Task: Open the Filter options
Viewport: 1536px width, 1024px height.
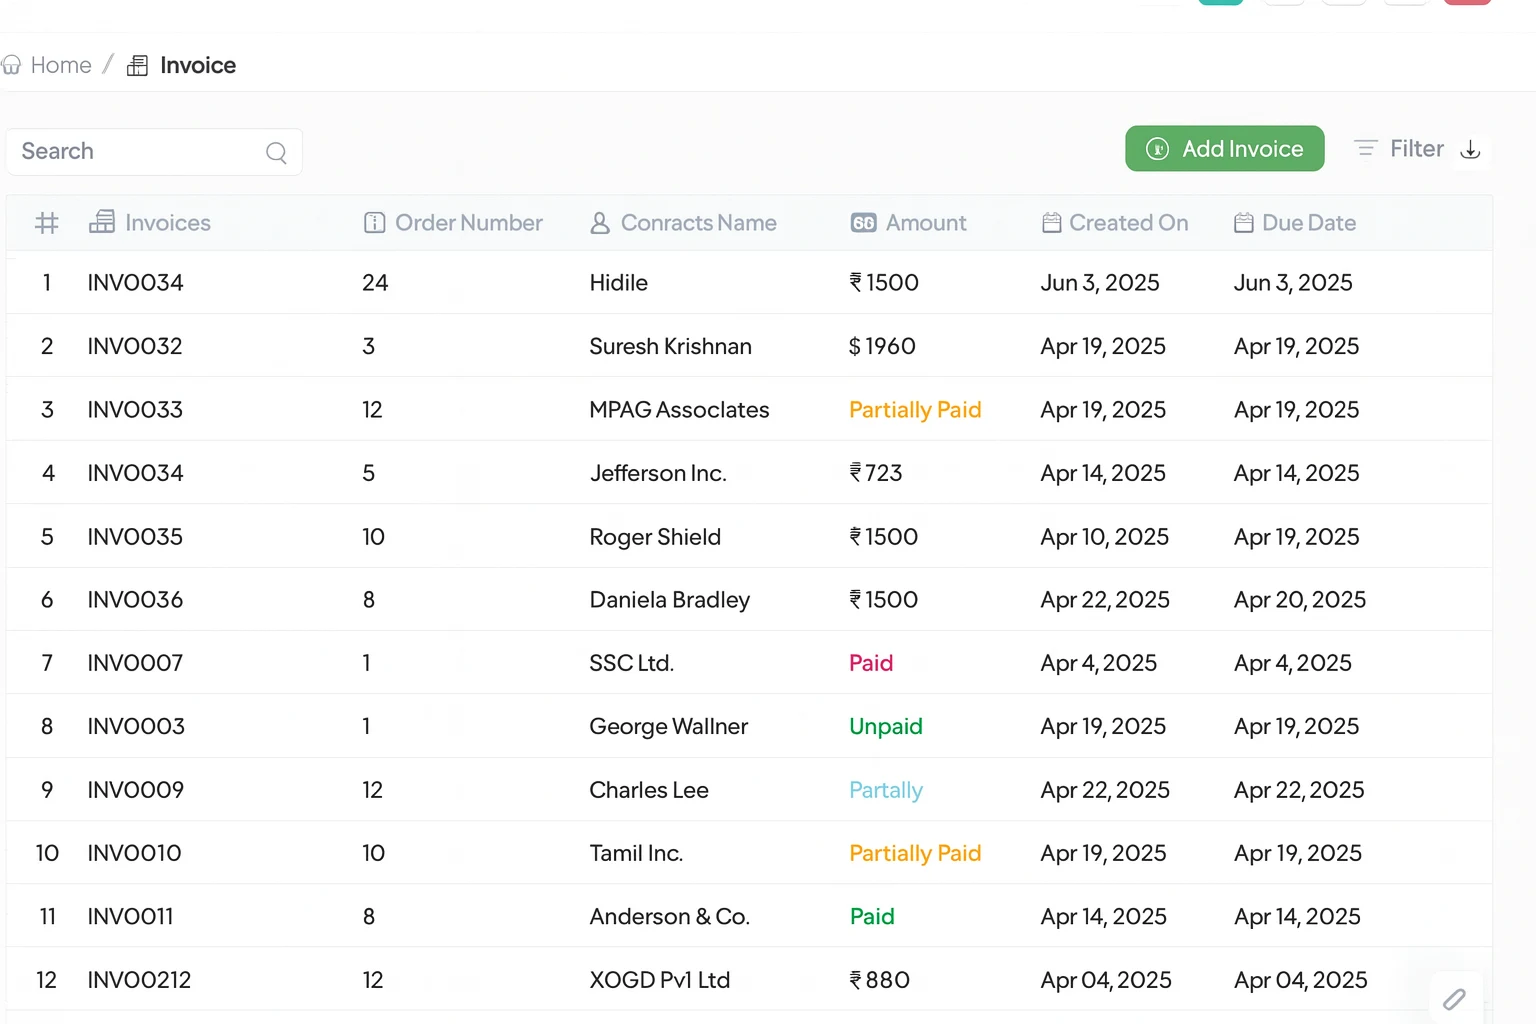Action: [x=1399, y=149]
